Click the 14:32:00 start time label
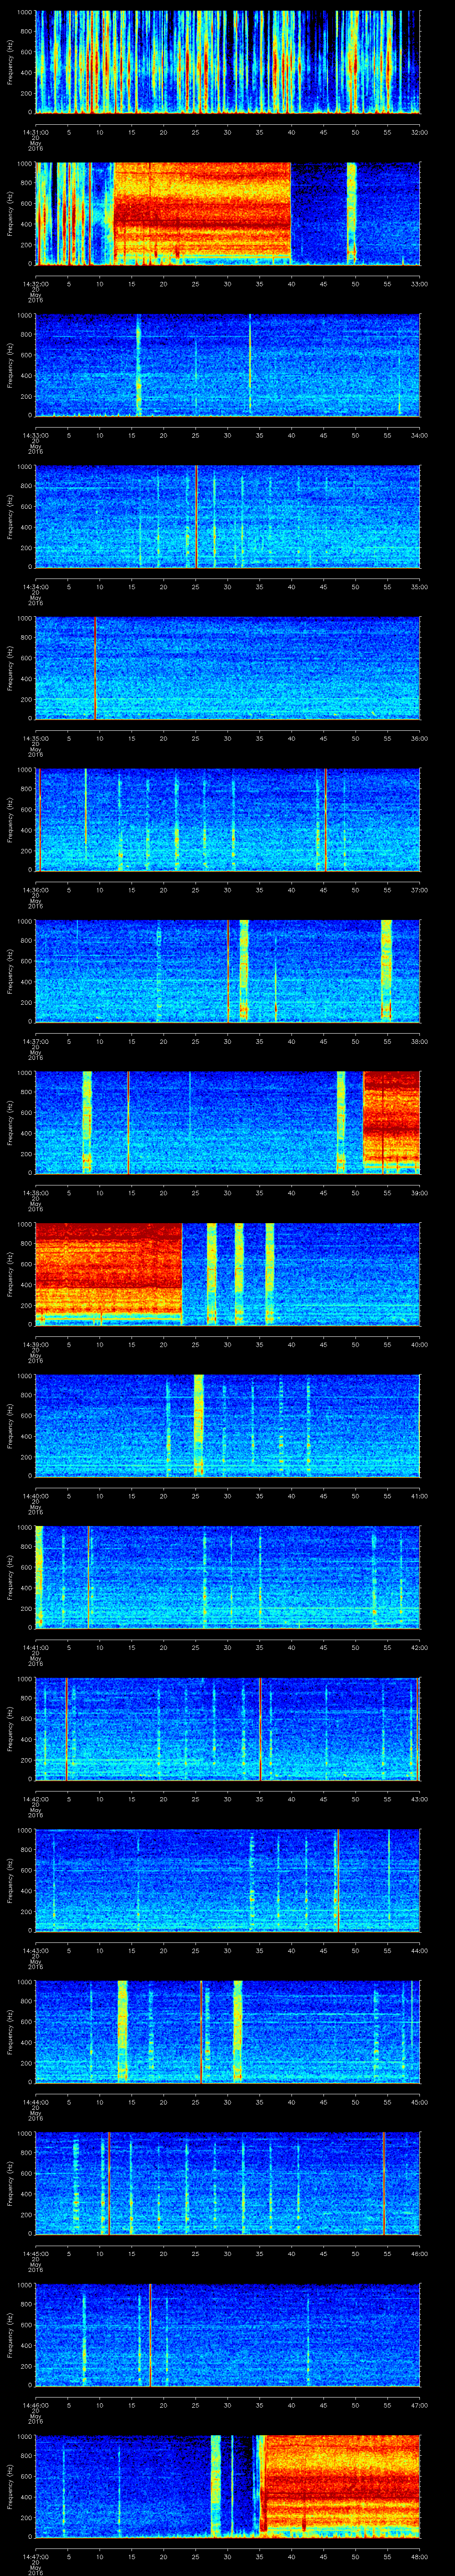 [35, 284]
